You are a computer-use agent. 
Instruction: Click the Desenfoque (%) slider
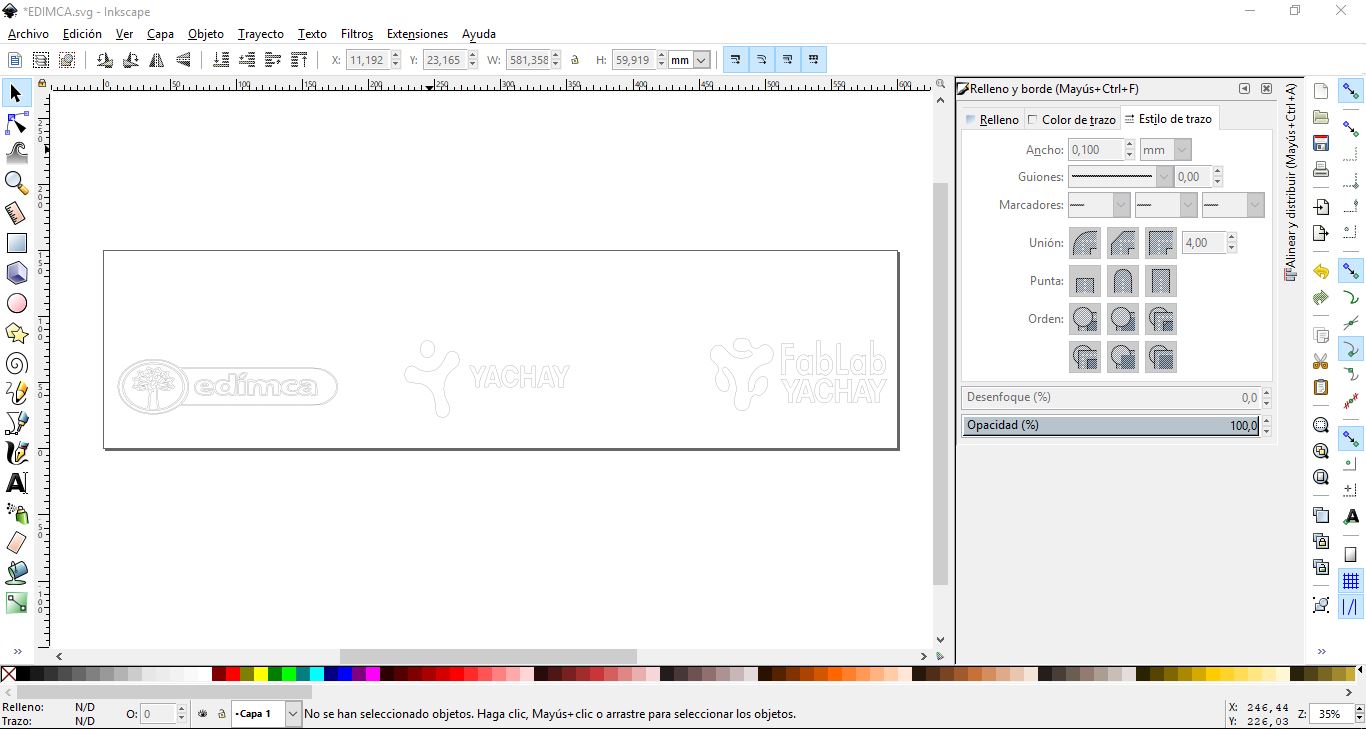click(x=1110, y=397)
